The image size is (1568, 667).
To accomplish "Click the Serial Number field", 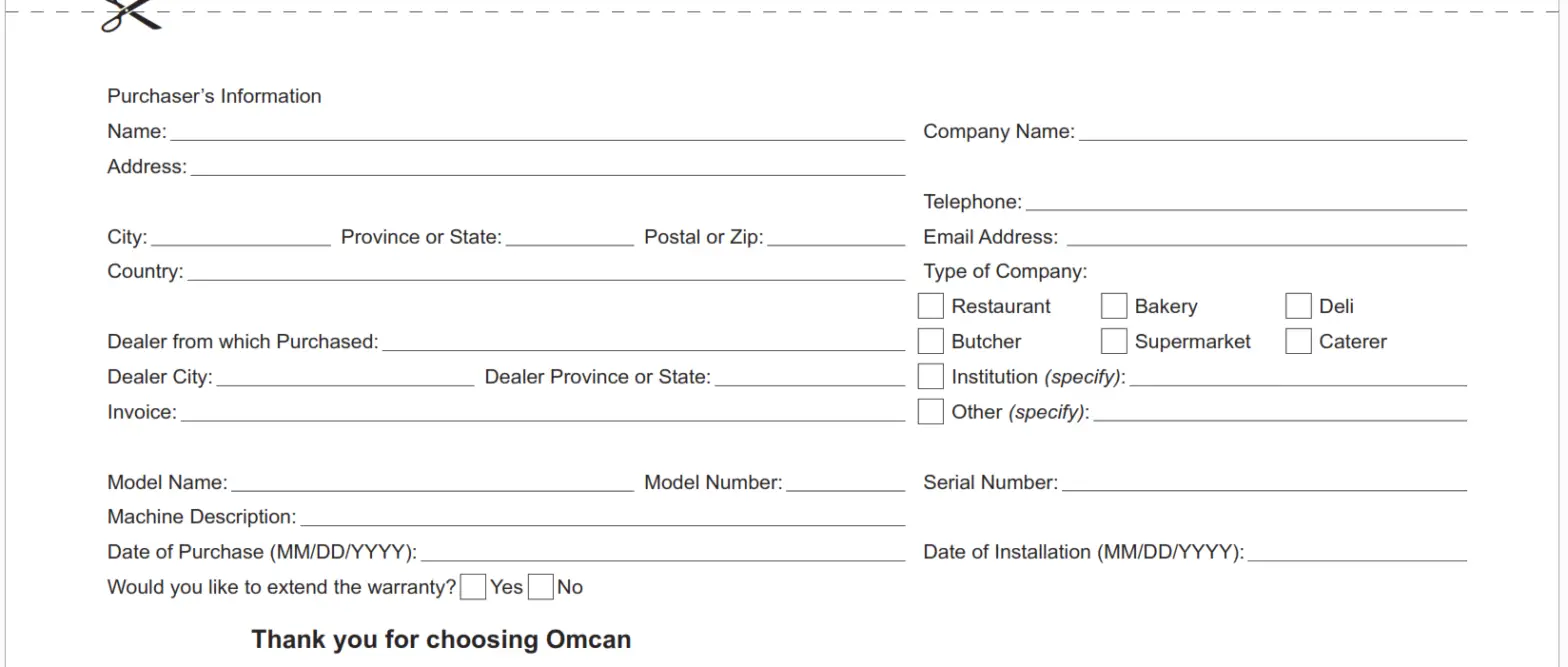I will point(1264,481).
